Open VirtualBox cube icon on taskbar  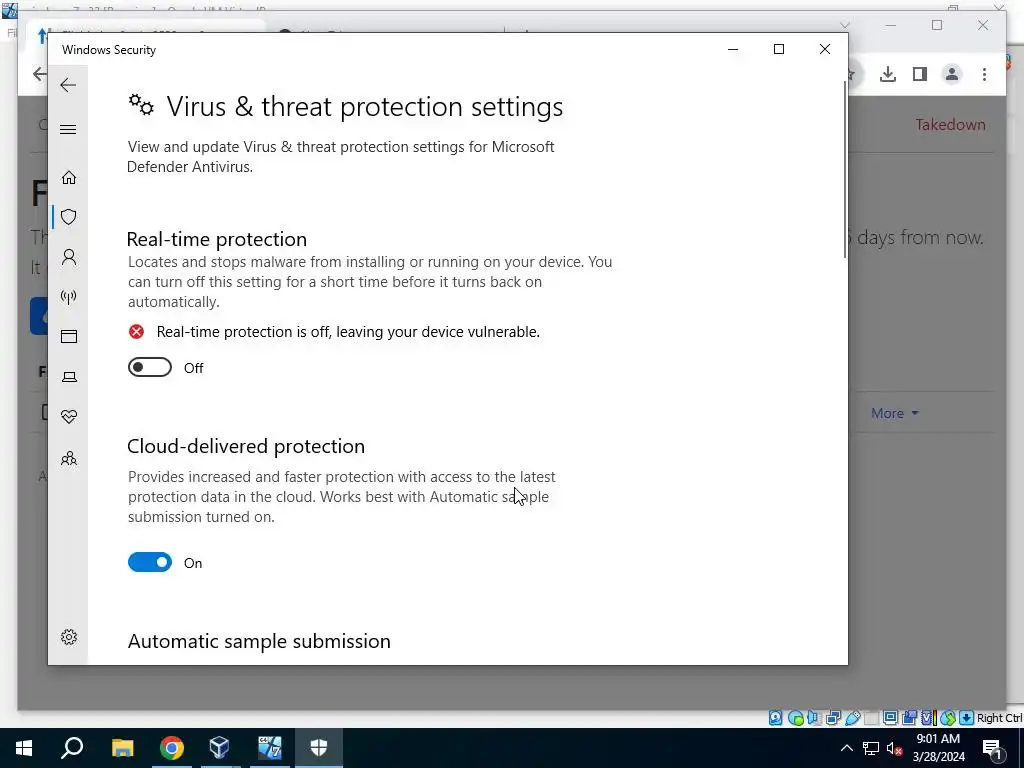tap(219, 748)
